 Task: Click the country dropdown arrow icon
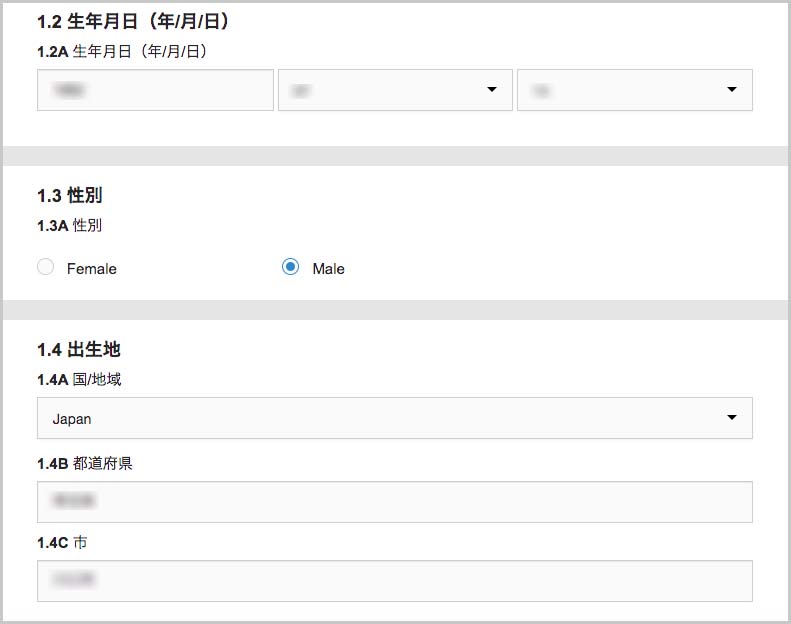coord(731,417)
